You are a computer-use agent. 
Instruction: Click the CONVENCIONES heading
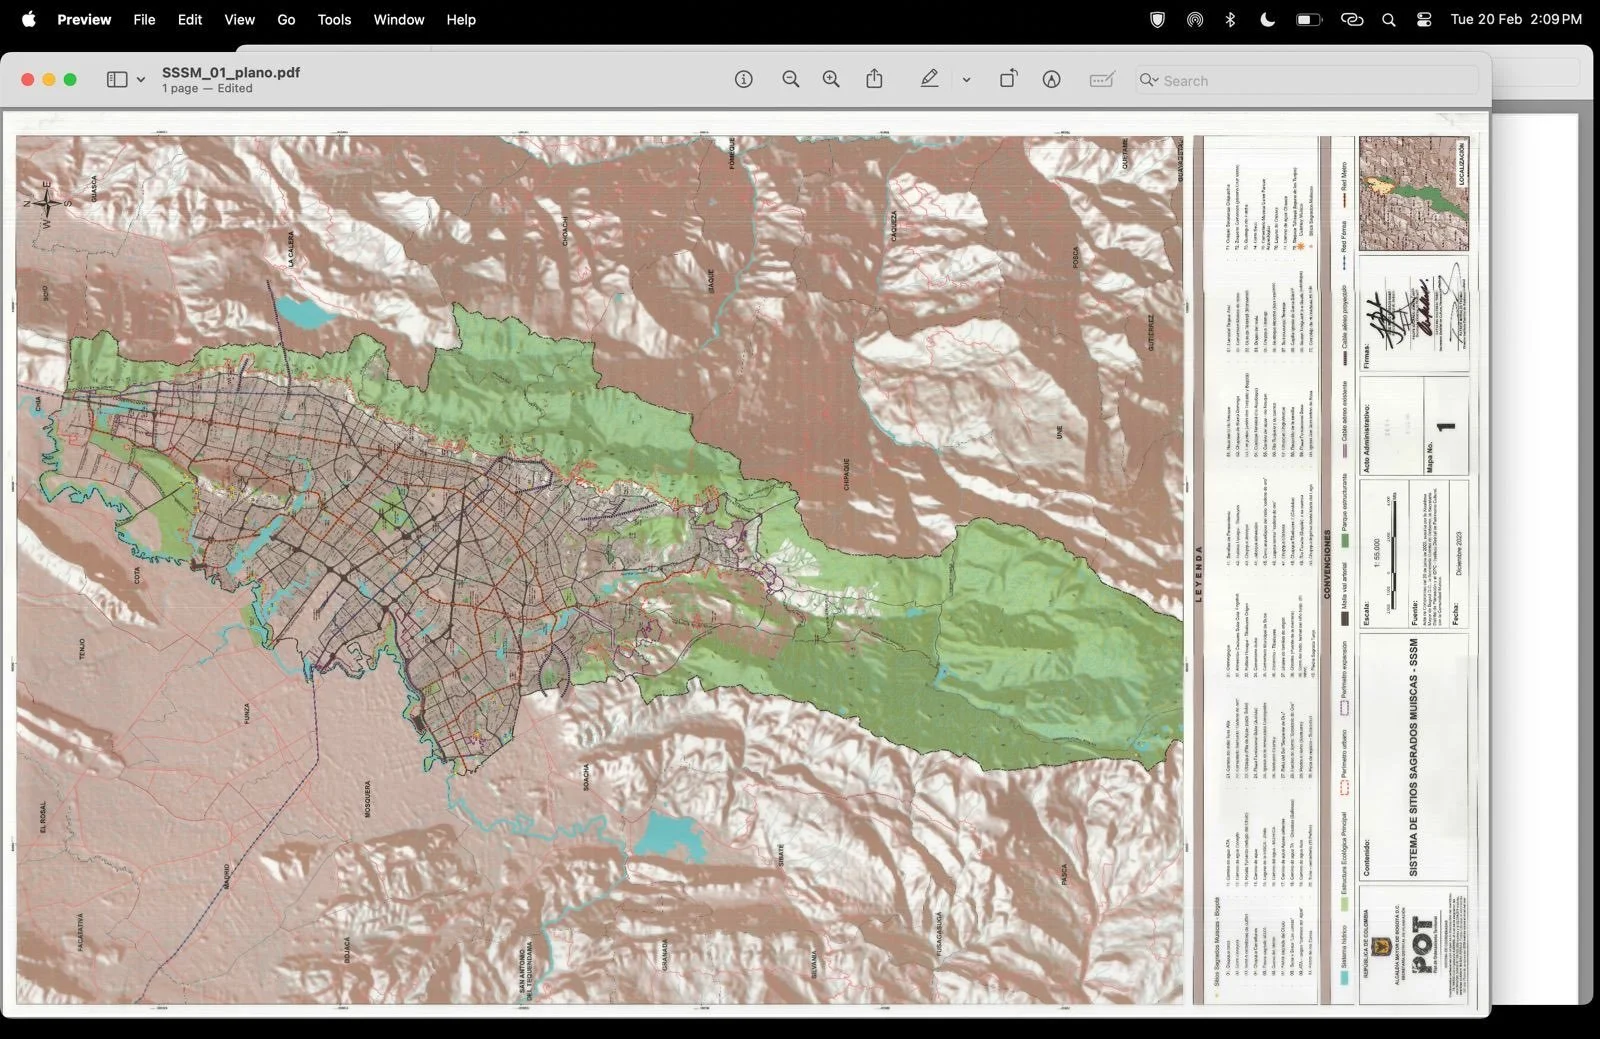click(x=1328, y=565)
